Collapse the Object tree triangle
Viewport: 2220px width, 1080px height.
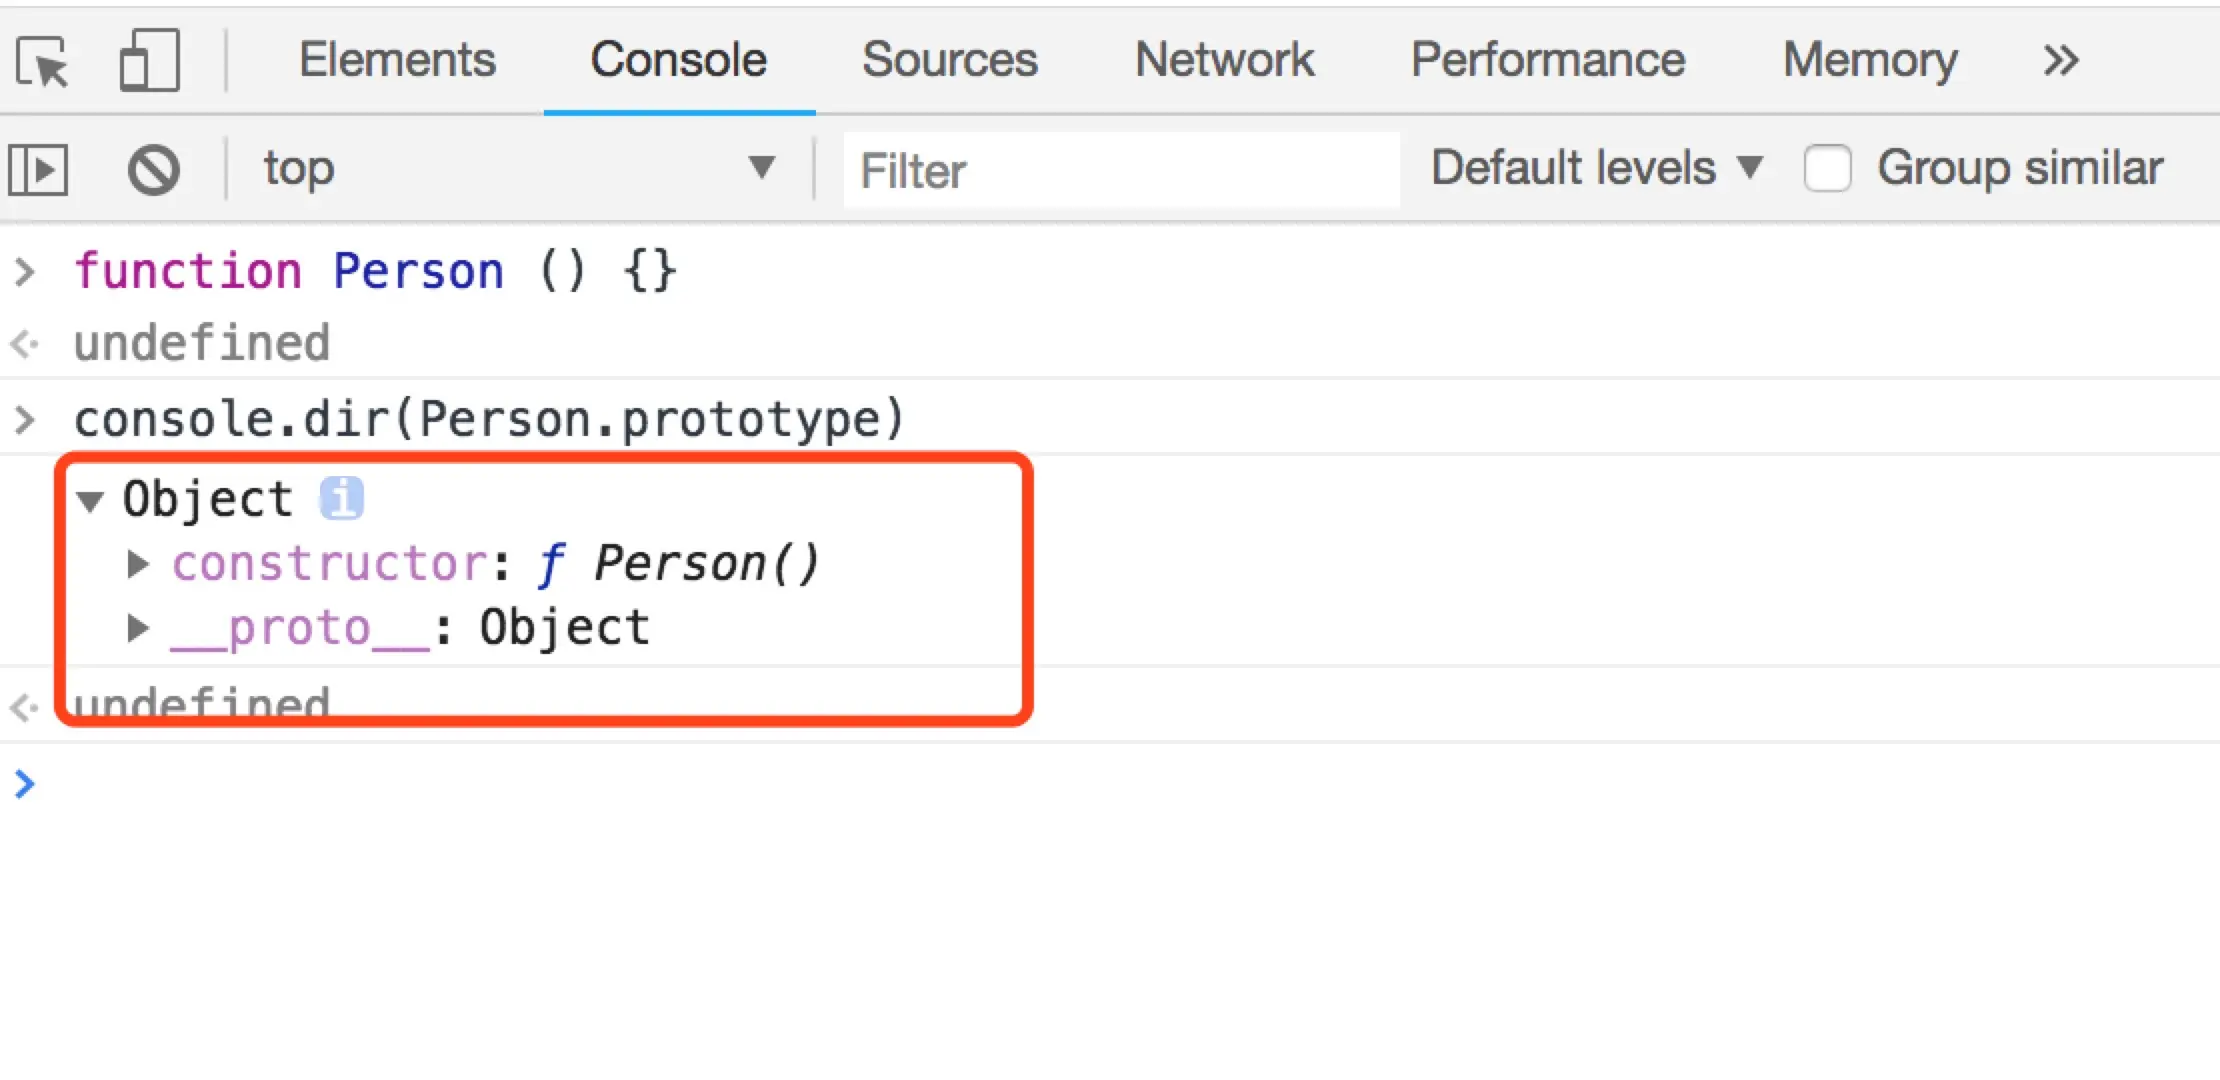pos(91,500)
